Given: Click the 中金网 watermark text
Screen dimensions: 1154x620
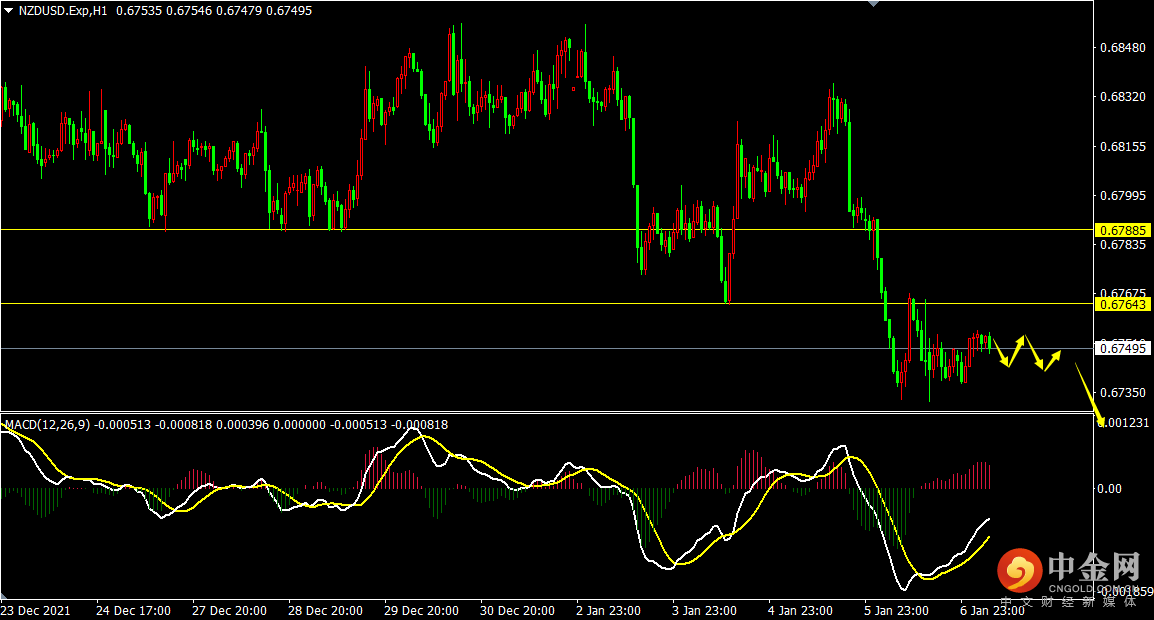Looking at the screenshot, I should pyautogui.click(x=1093, y=569).
